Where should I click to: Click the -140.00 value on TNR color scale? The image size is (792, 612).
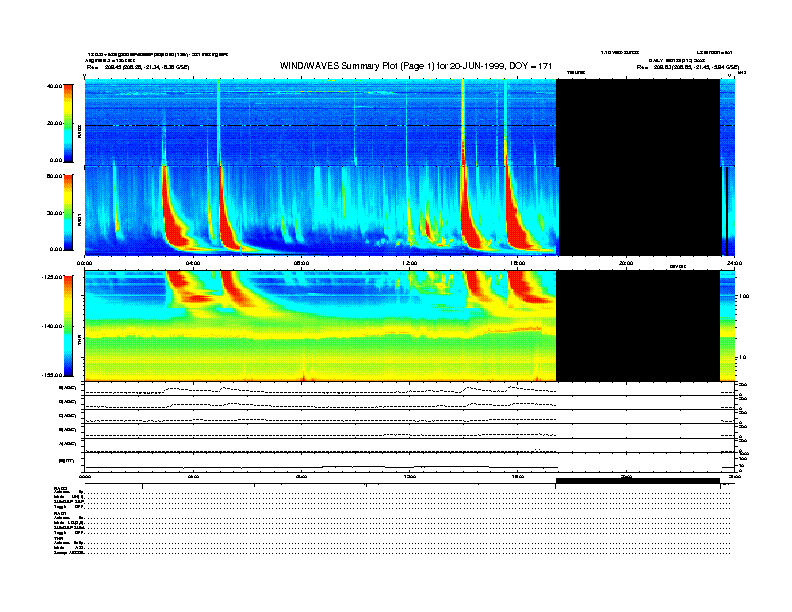52,326
